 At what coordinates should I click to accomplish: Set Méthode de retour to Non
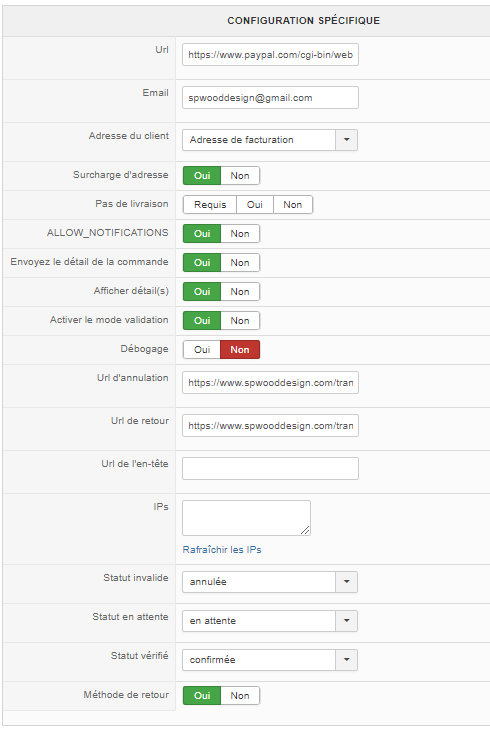coord(240,696)
